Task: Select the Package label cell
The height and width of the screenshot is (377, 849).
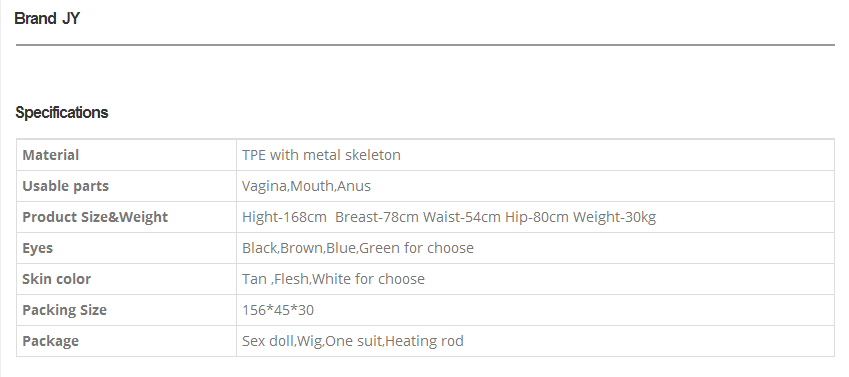Action: [x=127, y=341]
